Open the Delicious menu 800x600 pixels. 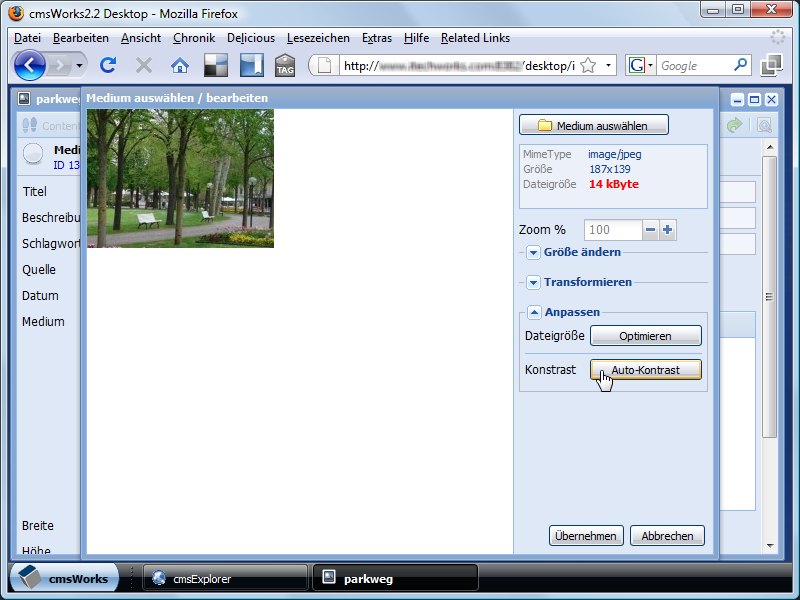[251, 38]
